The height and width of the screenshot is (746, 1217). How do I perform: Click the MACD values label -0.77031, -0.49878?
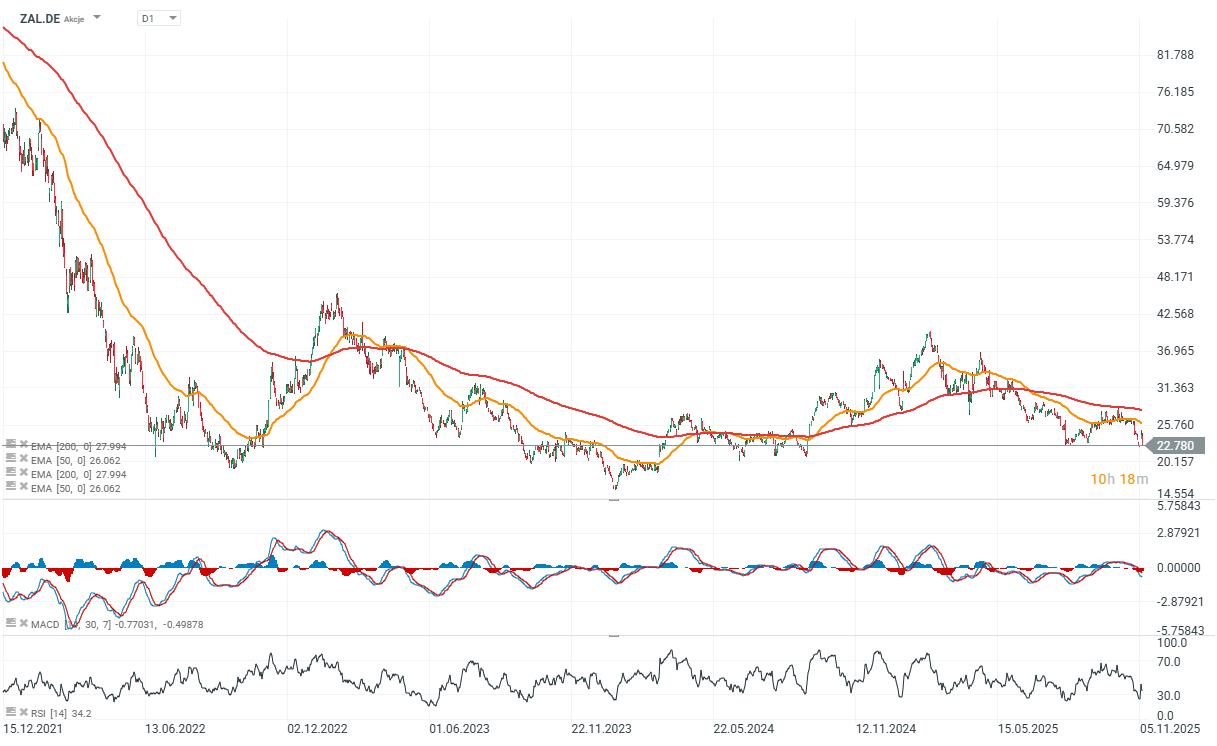tap(159, 624)
